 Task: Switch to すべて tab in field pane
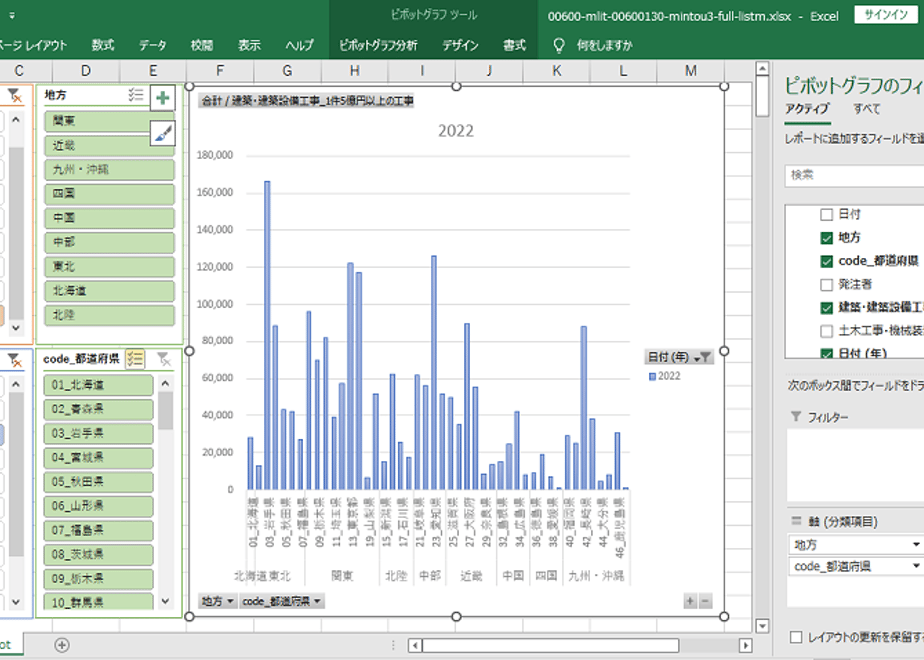tap(866, 109)
